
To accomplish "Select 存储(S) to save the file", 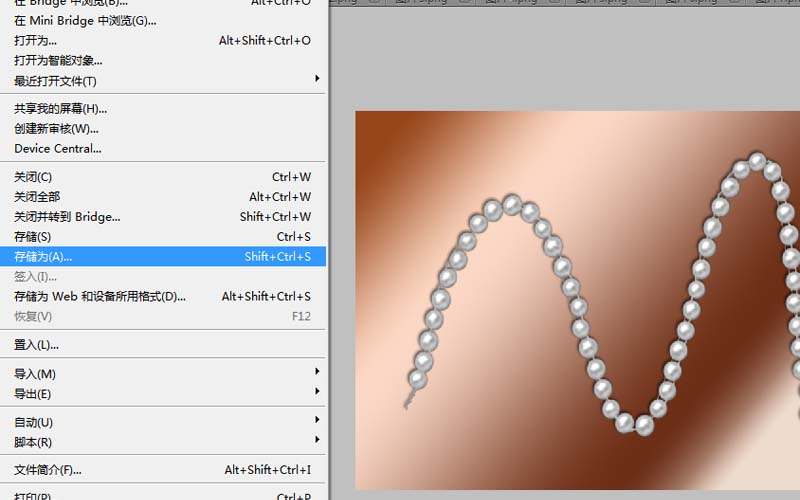I will 163,237.
